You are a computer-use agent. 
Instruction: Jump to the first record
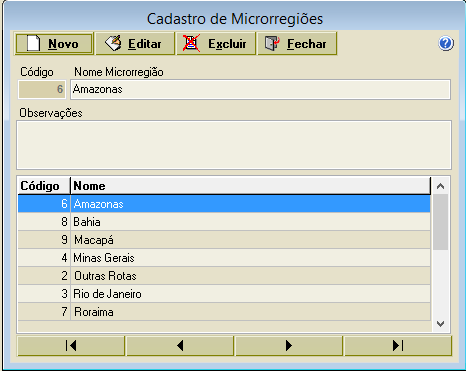(71, 346)
